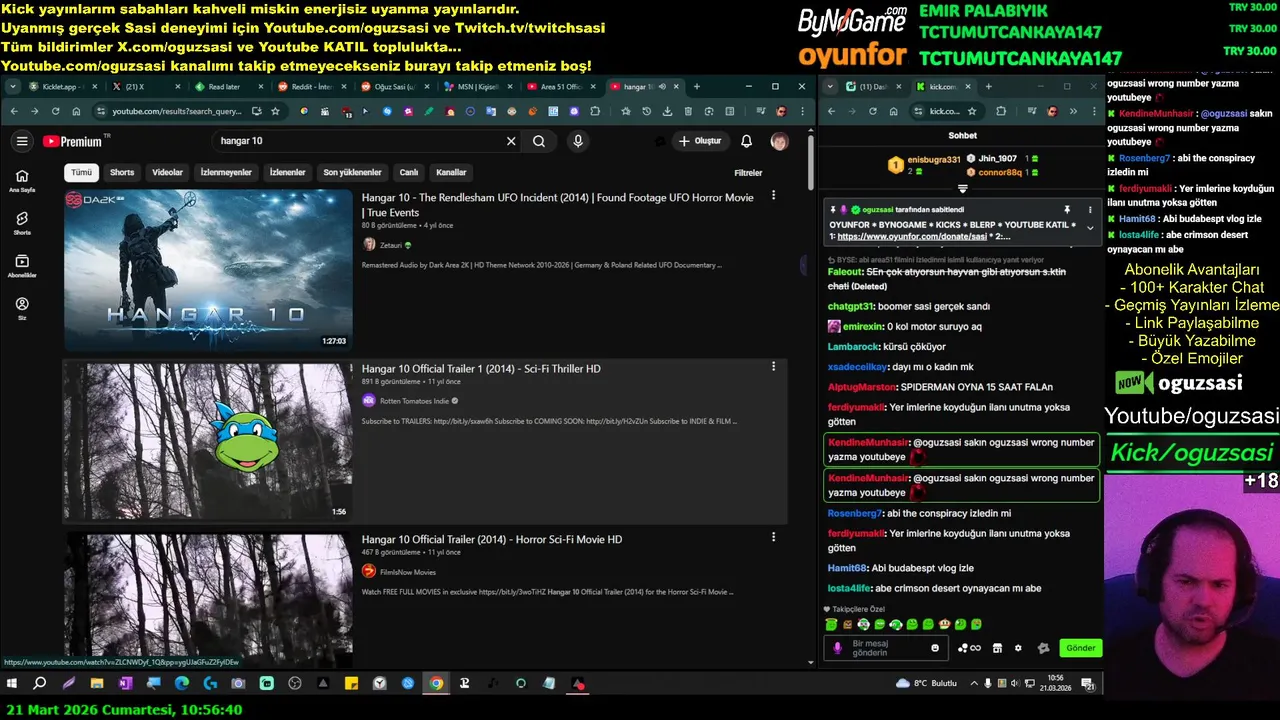Click the Oluştur create button
Viewport: 1280px width, 720px height.
point(700,141)
